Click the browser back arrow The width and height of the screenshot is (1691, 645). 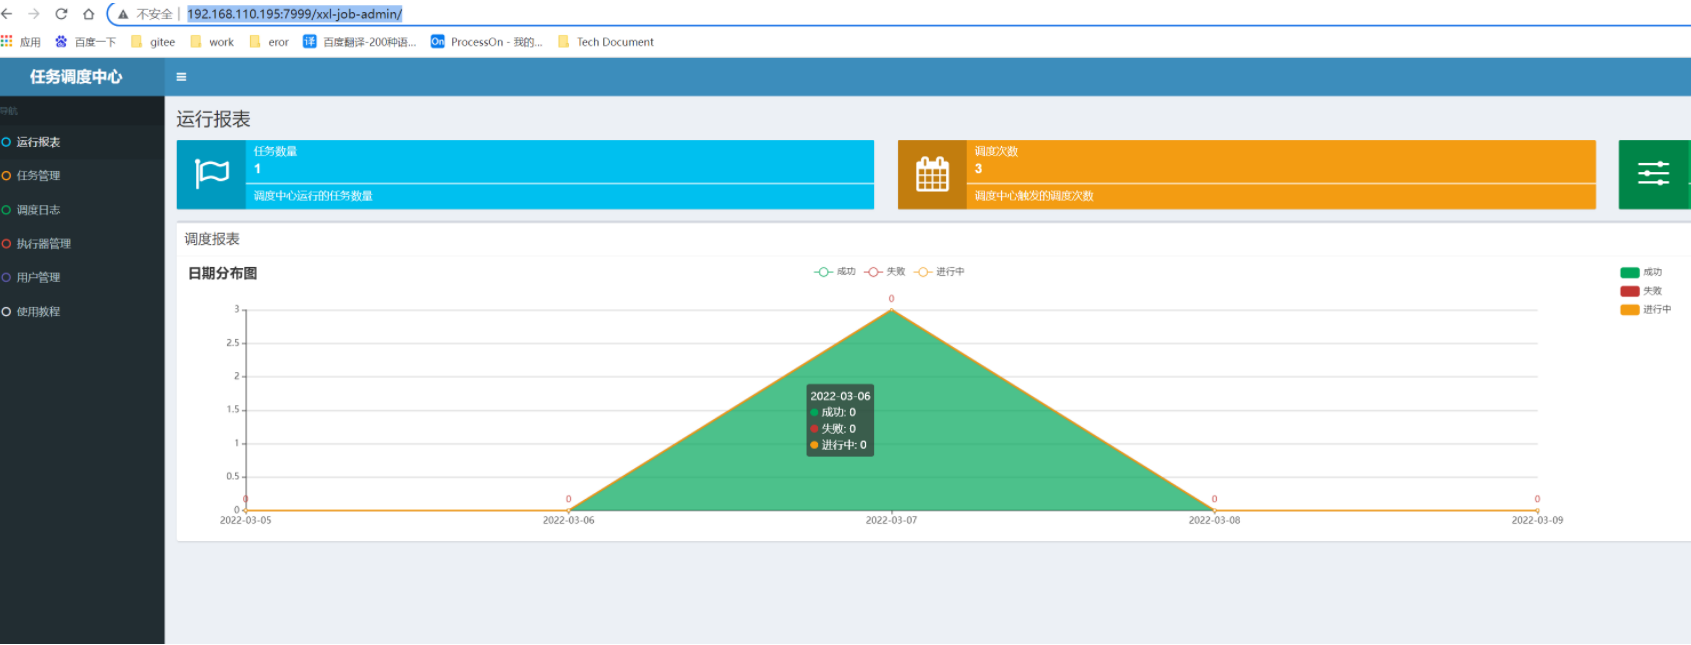[x=8, y=14]
